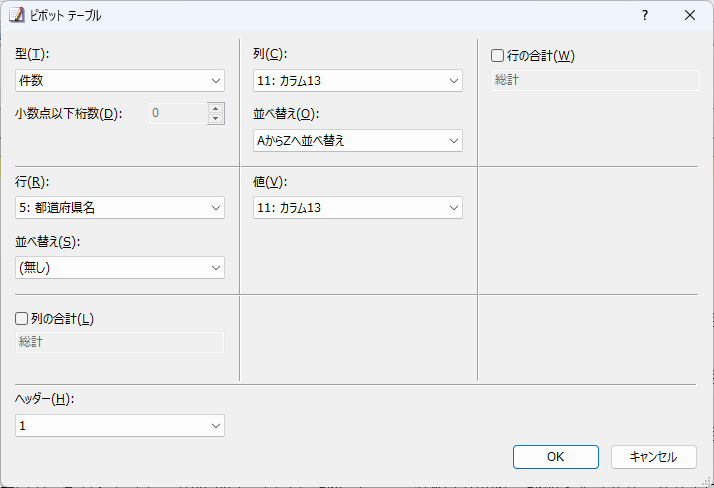Click the help question mark button
The width and height of the screenshot is (714, 488).
[x=645, y=16]
